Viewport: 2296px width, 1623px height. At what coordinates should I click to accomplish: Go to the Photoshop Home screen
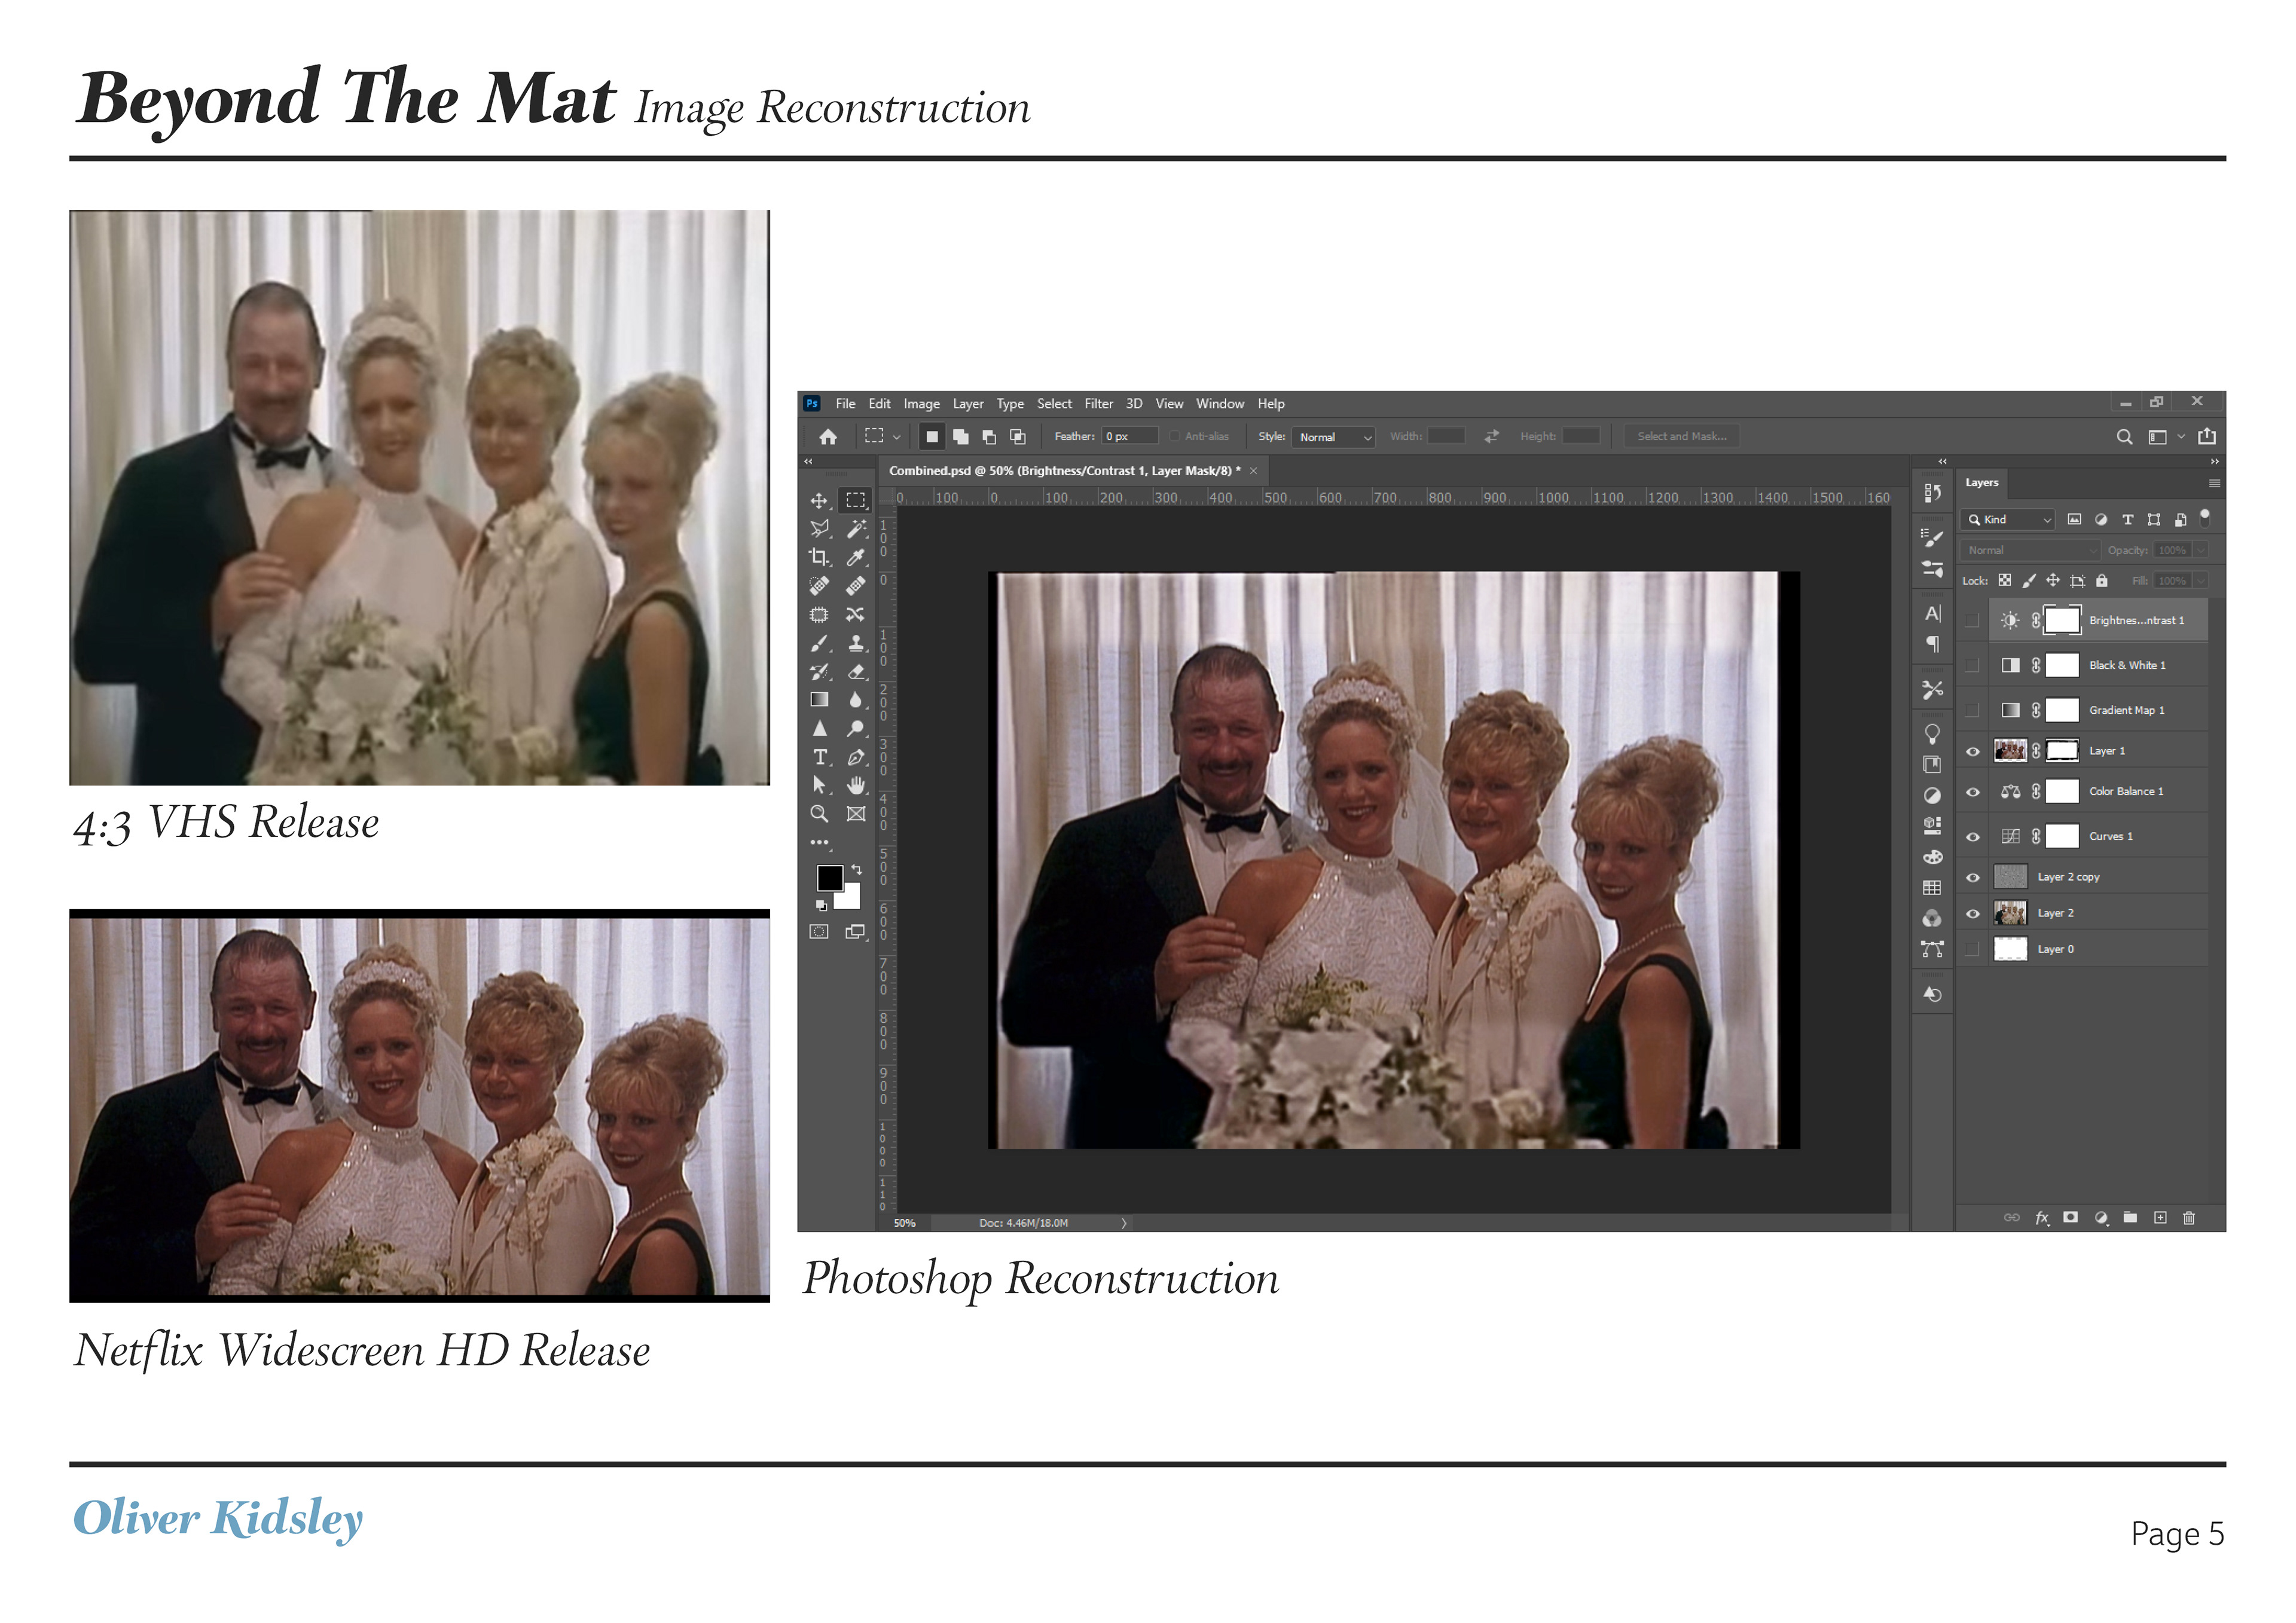(x=828, y=437)
